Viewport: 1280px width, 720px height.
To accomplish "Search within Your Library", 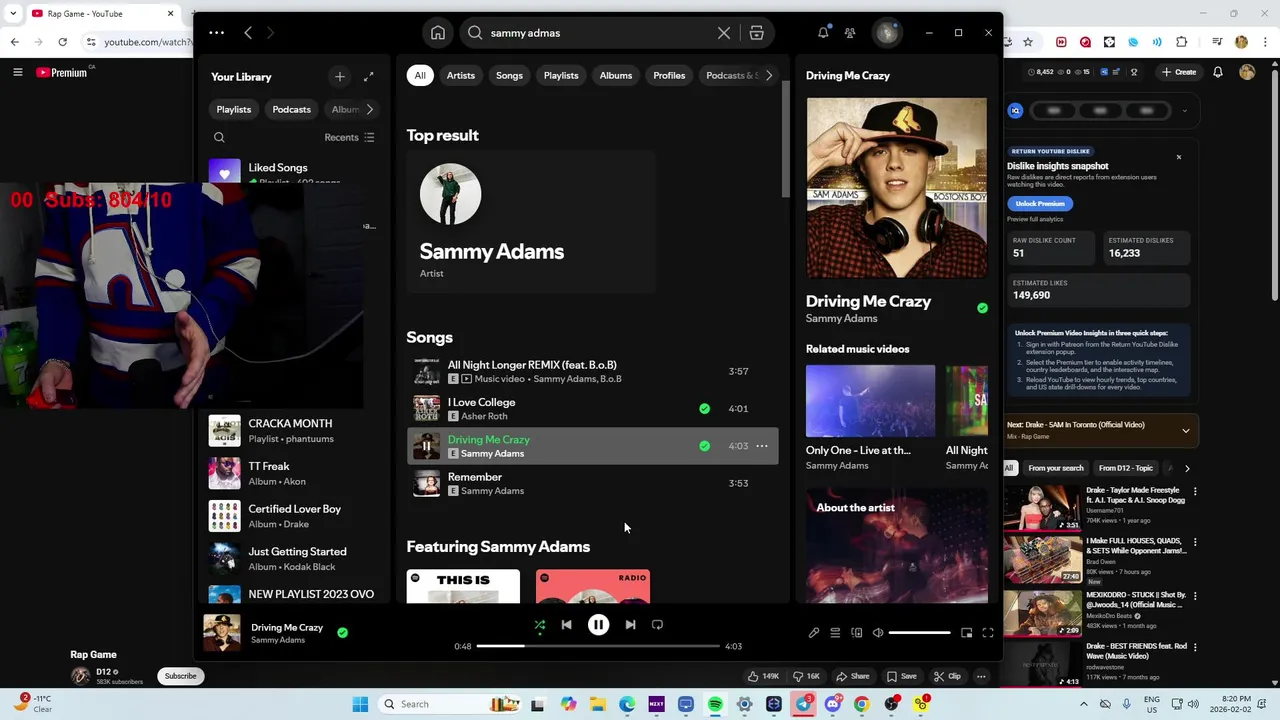I will click(219, 137).
